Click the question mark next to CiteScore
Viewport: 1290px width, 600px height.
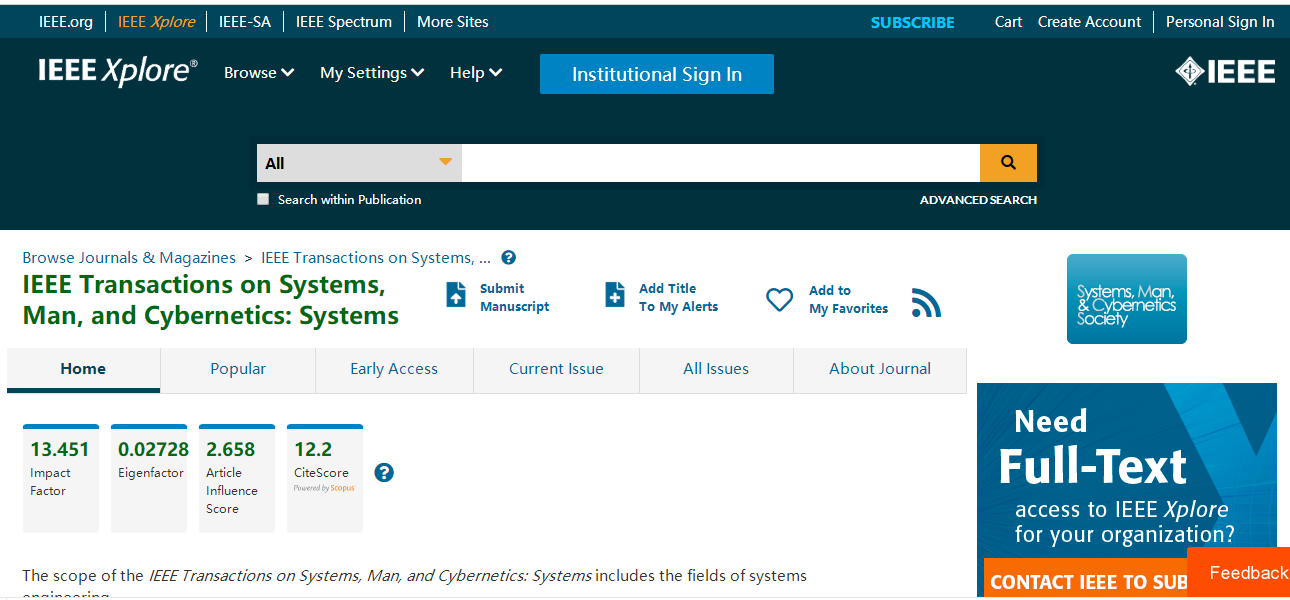[384, 473]
